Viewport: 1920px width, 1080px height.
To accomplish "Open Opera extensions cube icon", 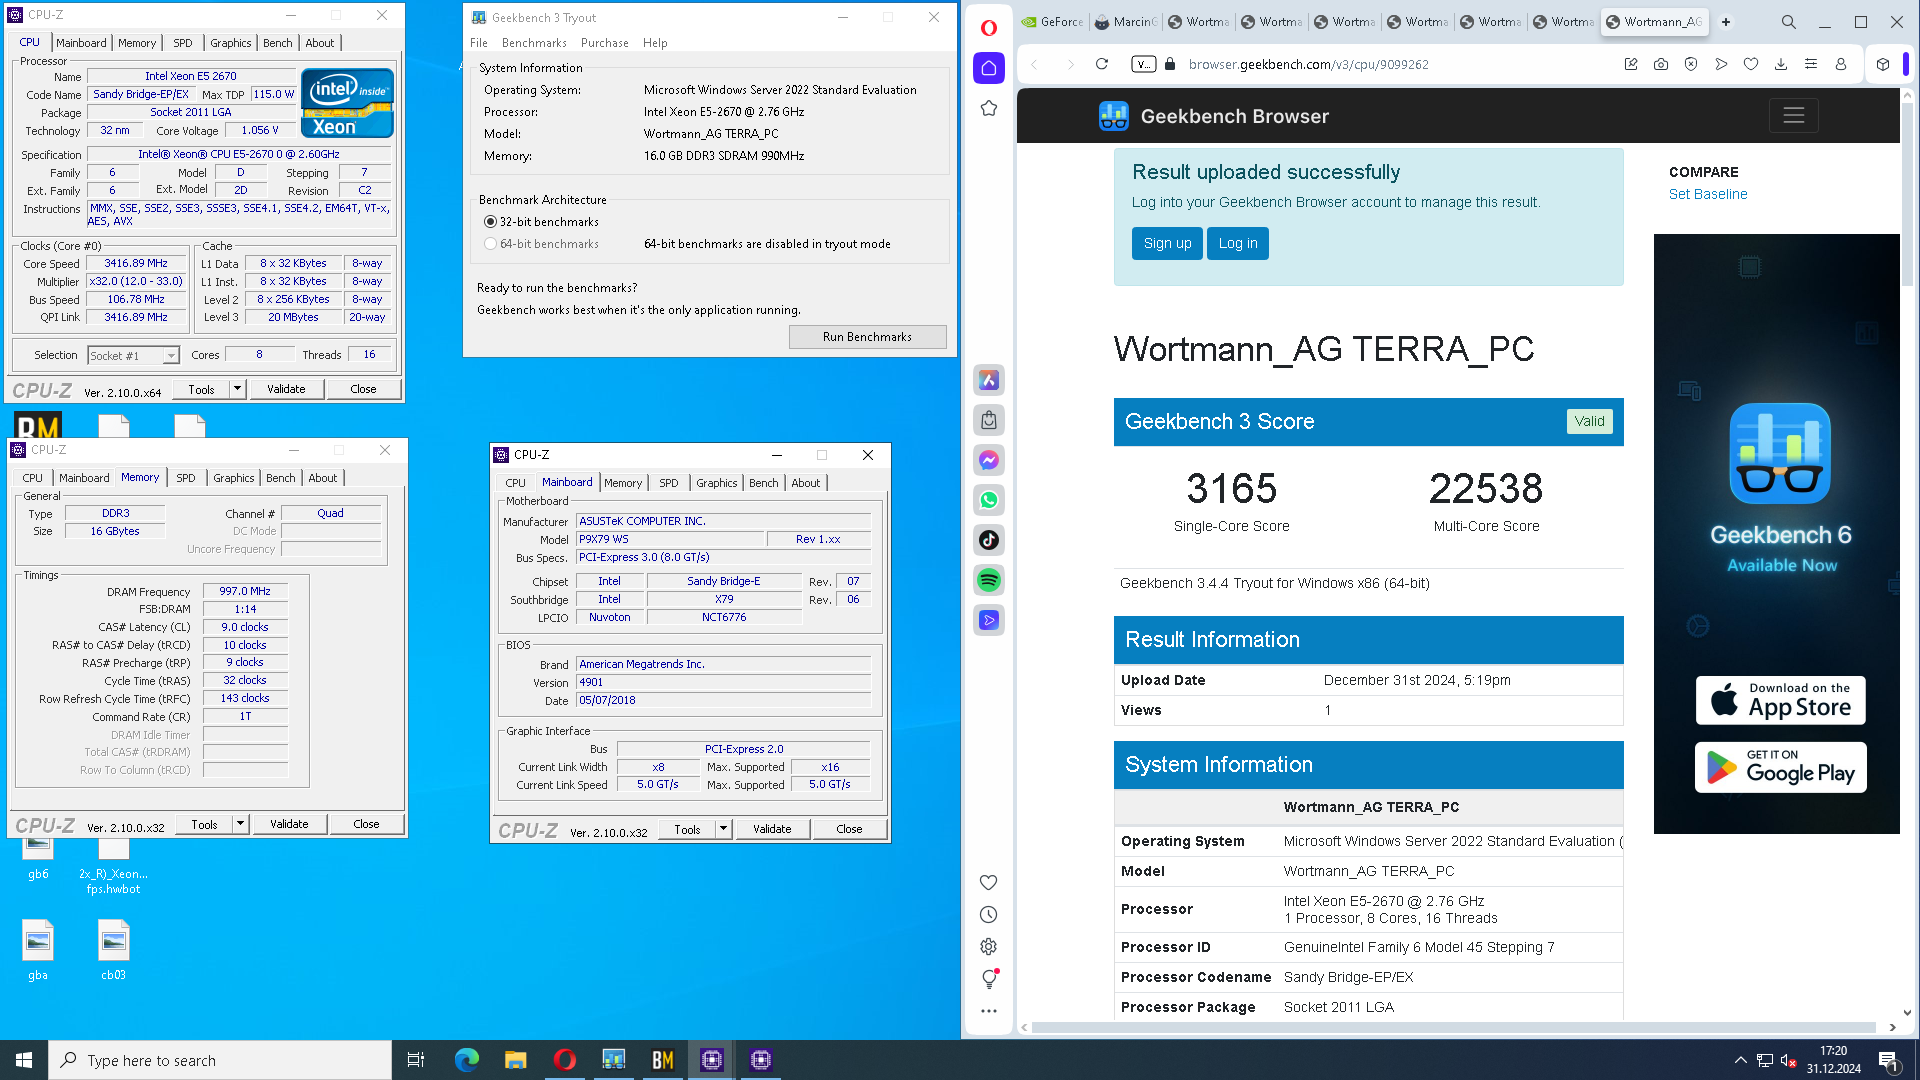I will pos(1883,64).
